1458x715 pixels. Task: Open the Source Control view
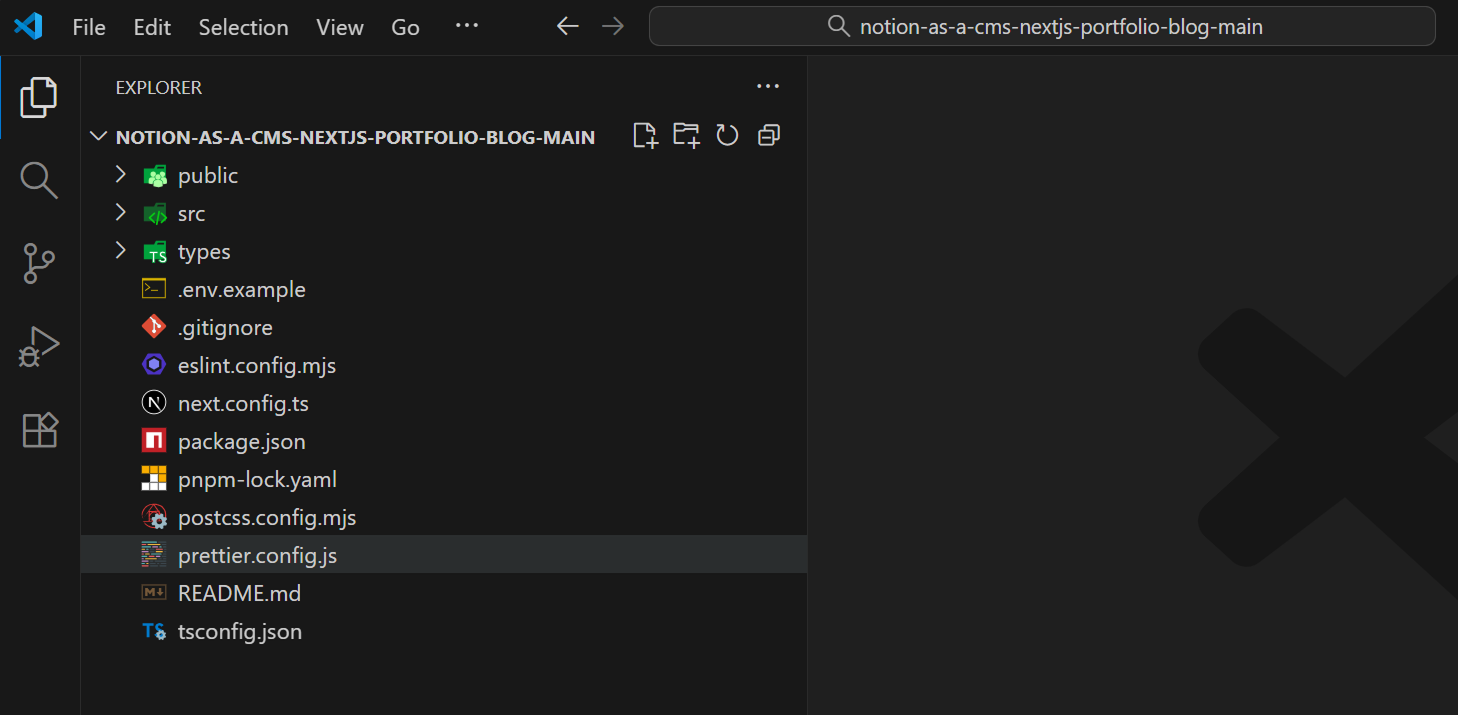coord(39,264)
